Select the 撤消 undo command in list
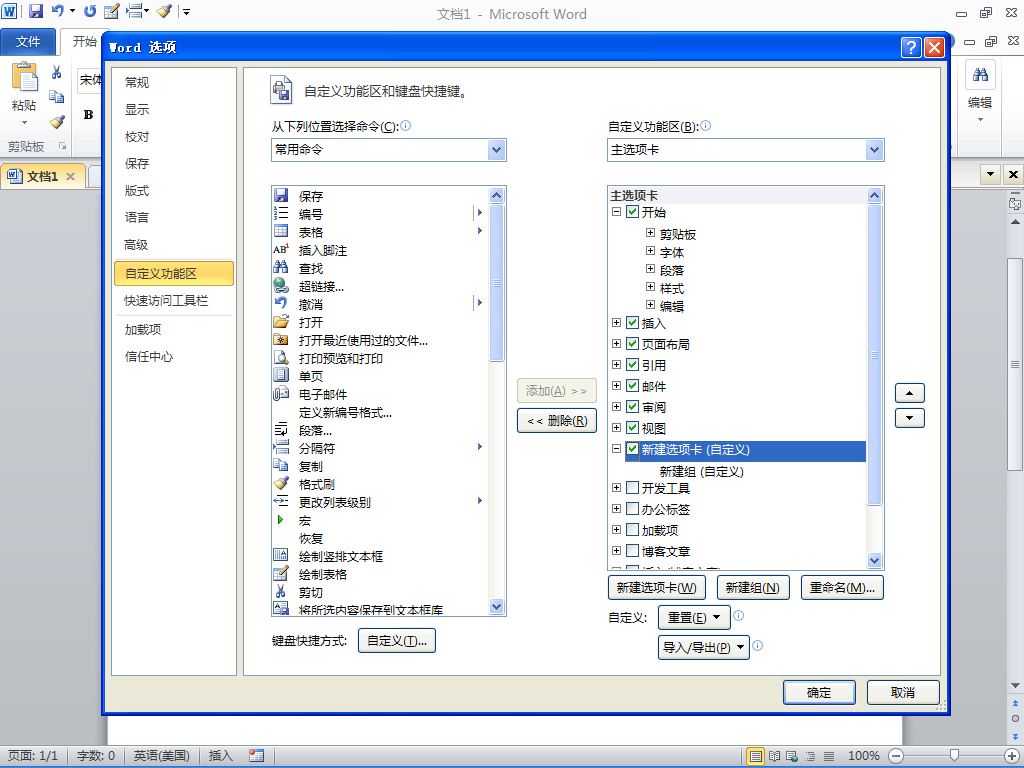Screen dimensions: 1024x768 pos(379,304)
